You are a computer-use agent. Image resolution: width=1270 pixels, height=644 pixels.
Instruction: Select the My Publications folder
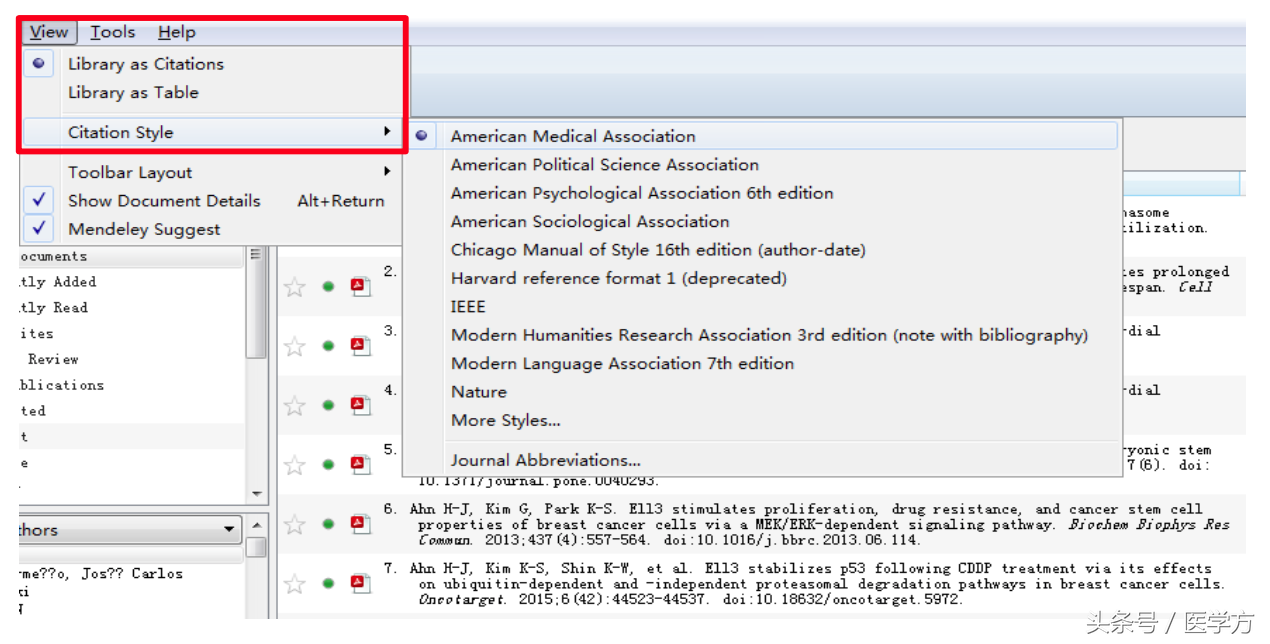coord(62,385)
